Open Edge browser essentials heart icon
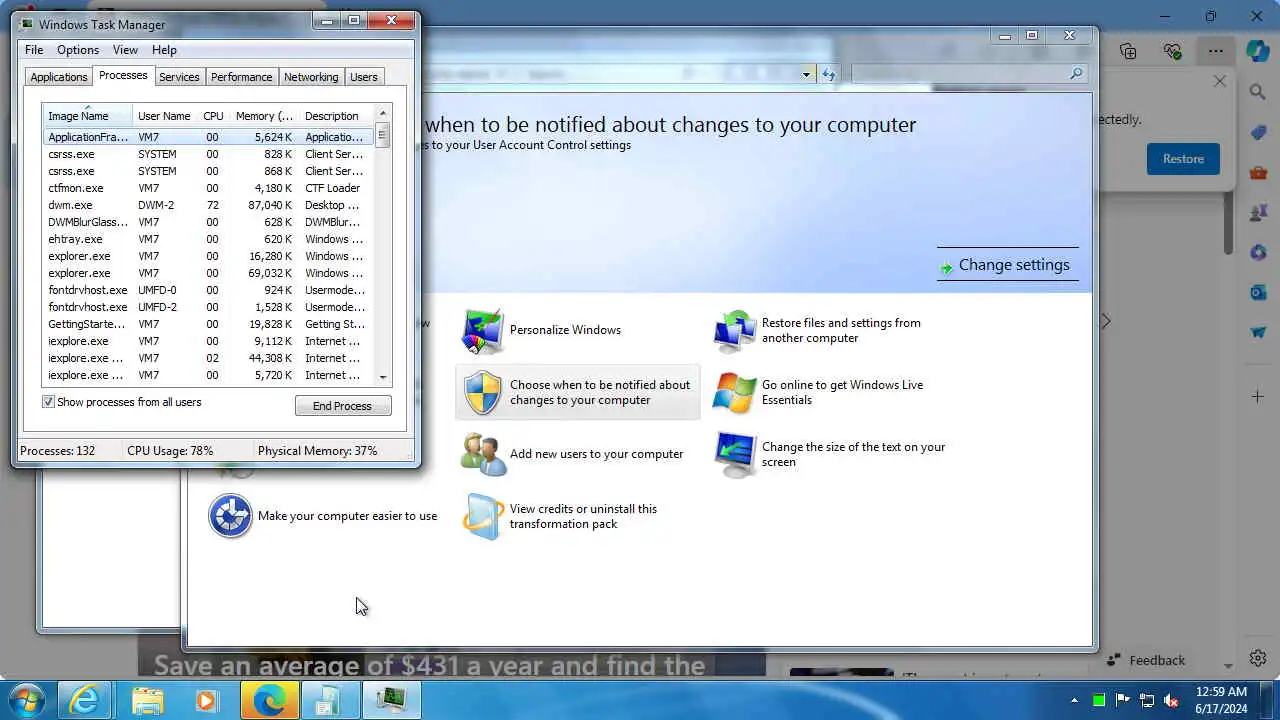The width and height of the screenshot is (1280, 720). coord(1172,51)
